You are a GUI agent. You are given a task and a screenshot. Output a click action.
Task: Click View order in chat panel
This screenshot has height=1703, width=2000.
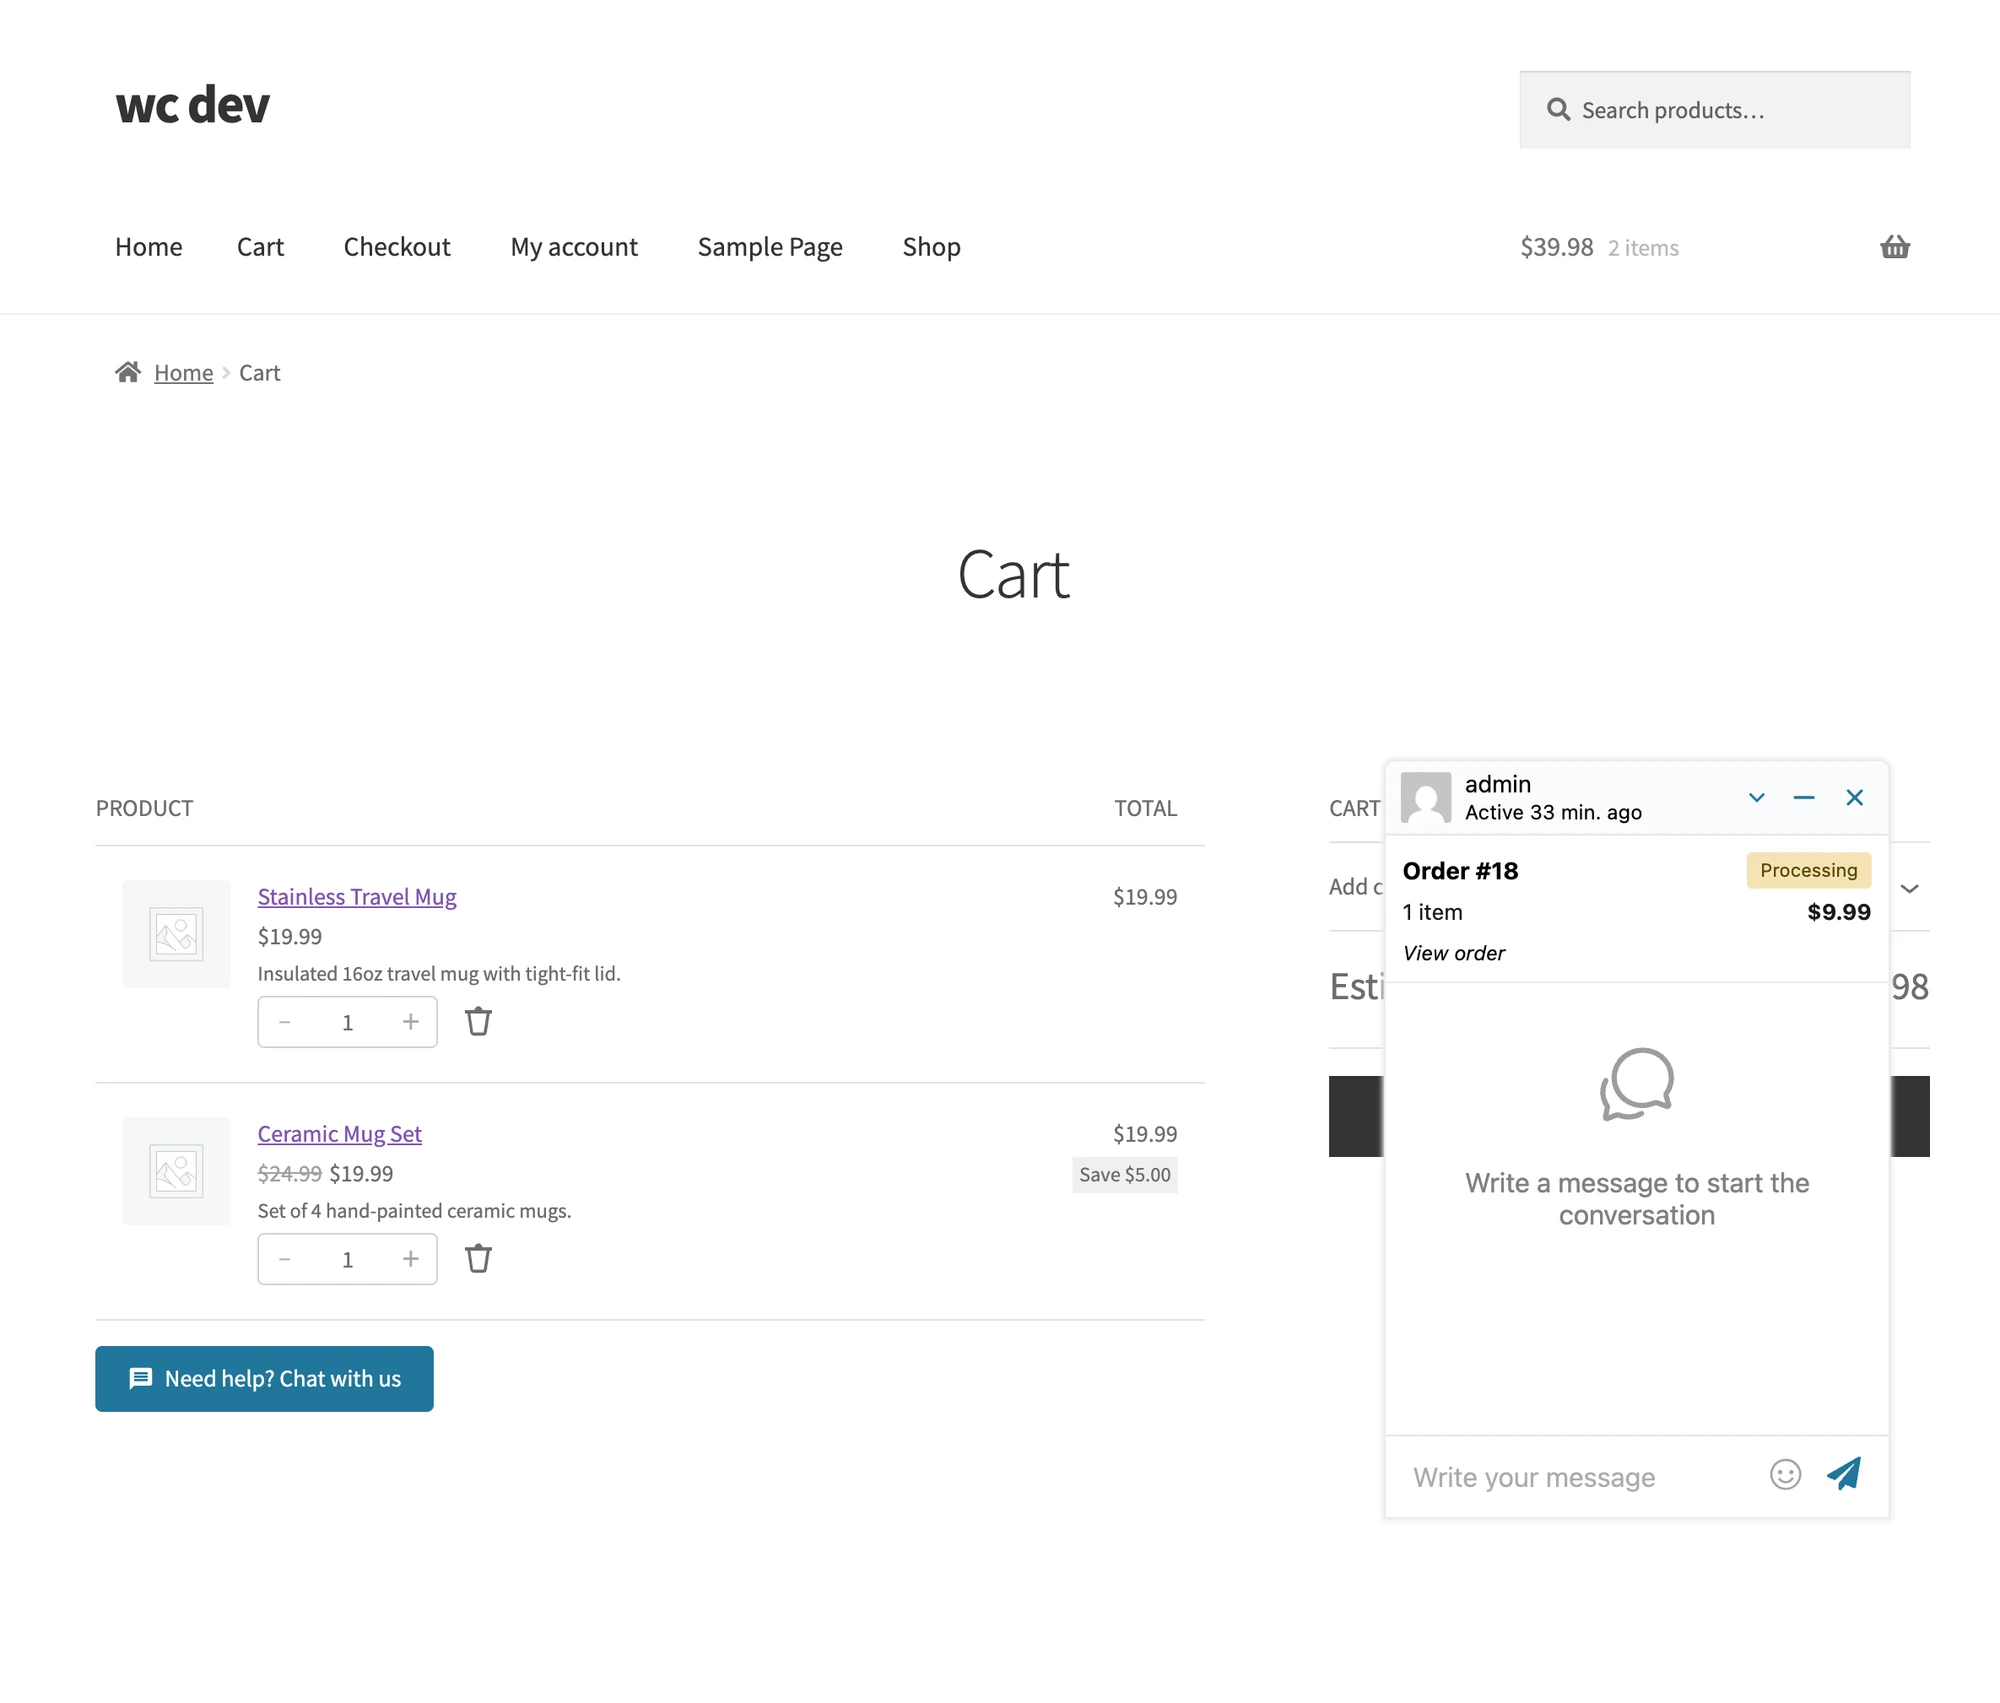(x=1453, y=953)
